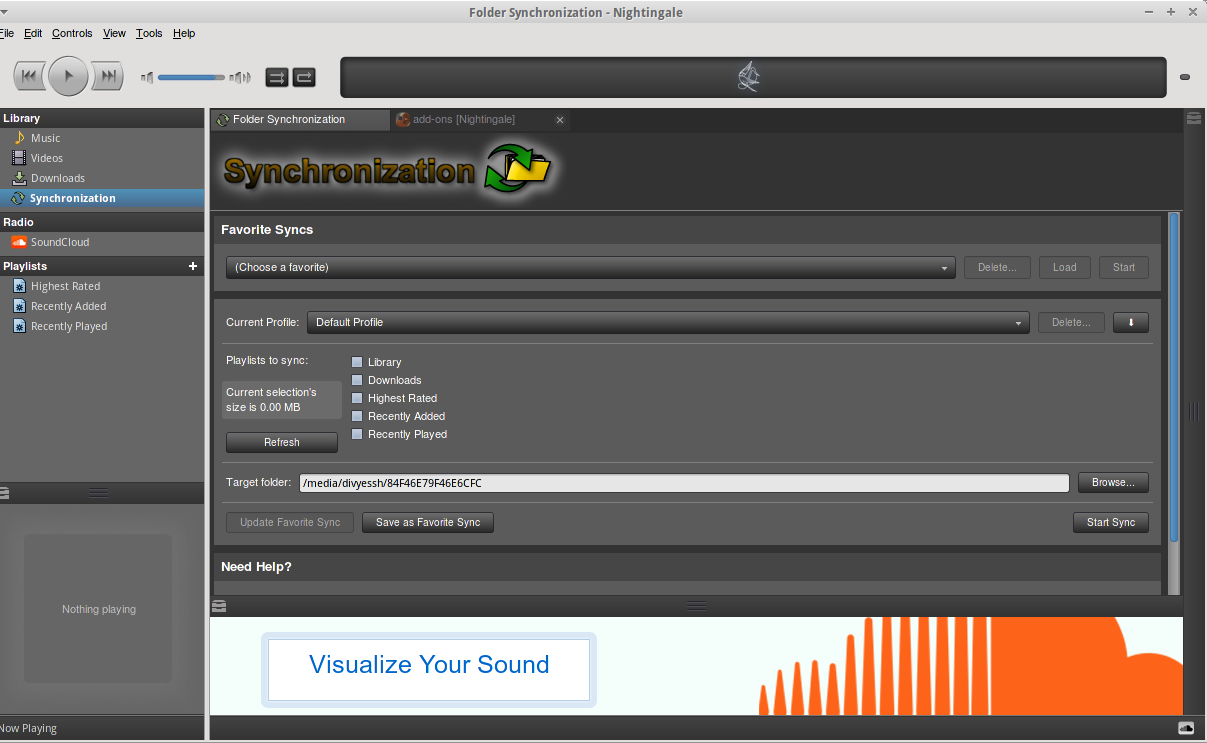This screenshot has height=743, width=1207.
Task: Open the Edit menu
Action: [x=33, y=33]
